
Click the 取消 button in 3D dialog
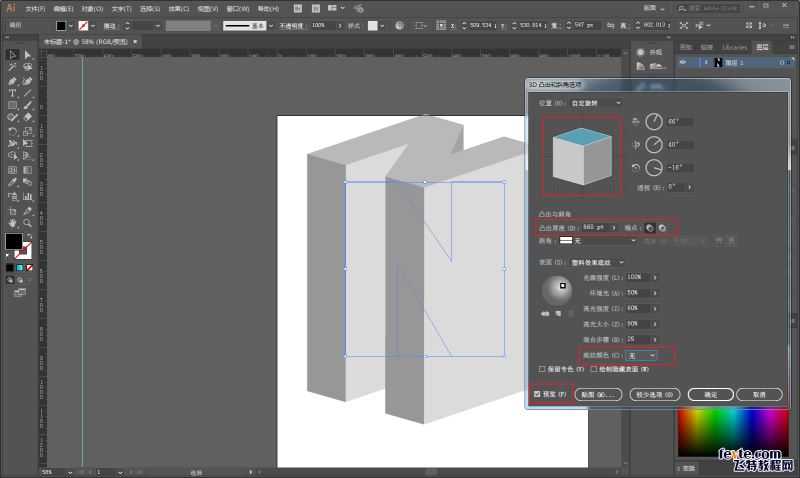[x=758, y=395]
